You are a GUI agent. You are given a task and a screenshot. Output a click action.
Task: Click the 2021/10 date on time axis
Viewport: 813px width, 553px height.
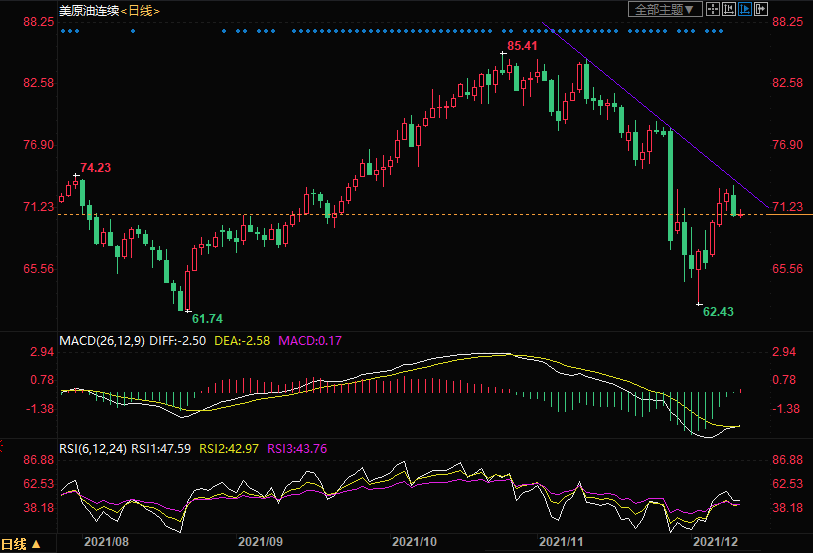pos(414,541)
